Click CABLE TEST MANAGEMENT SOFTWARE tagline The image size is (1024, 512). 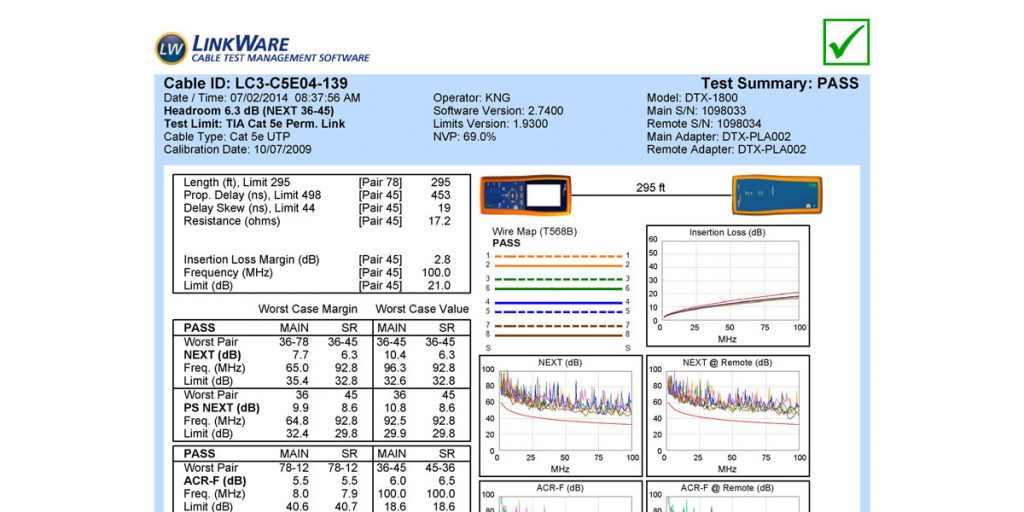pos(280,58)
